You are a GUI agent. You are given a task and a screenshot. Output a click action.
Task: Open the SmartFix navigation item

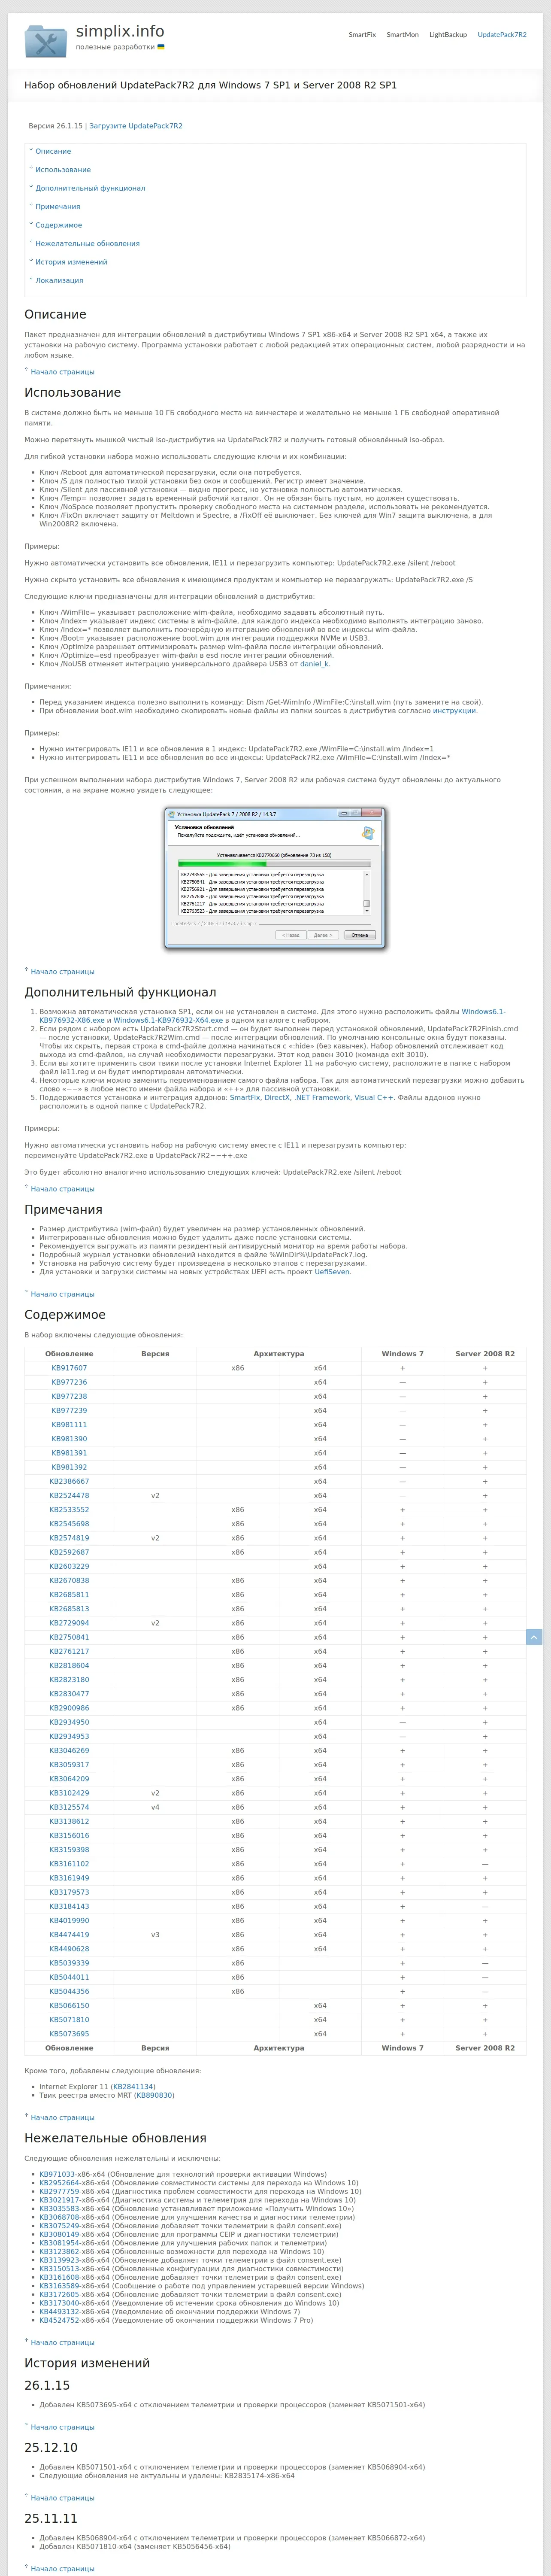(362, 35)
